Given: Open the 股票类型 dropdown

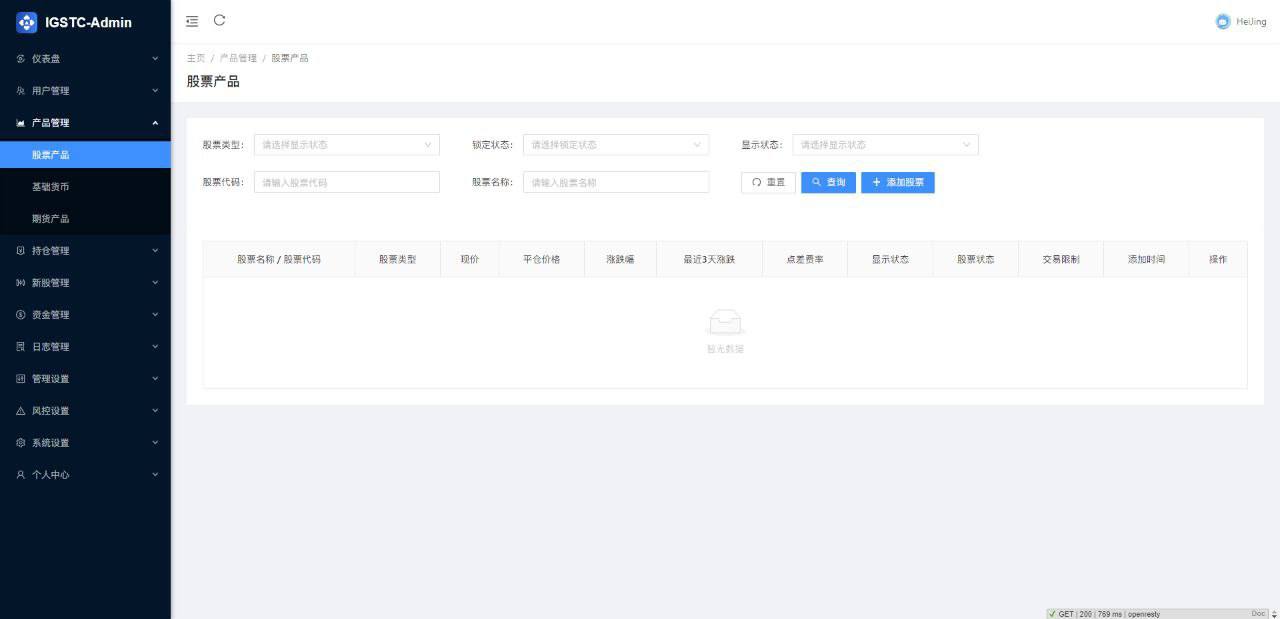Looking at the screenshot, I should 346,144.
